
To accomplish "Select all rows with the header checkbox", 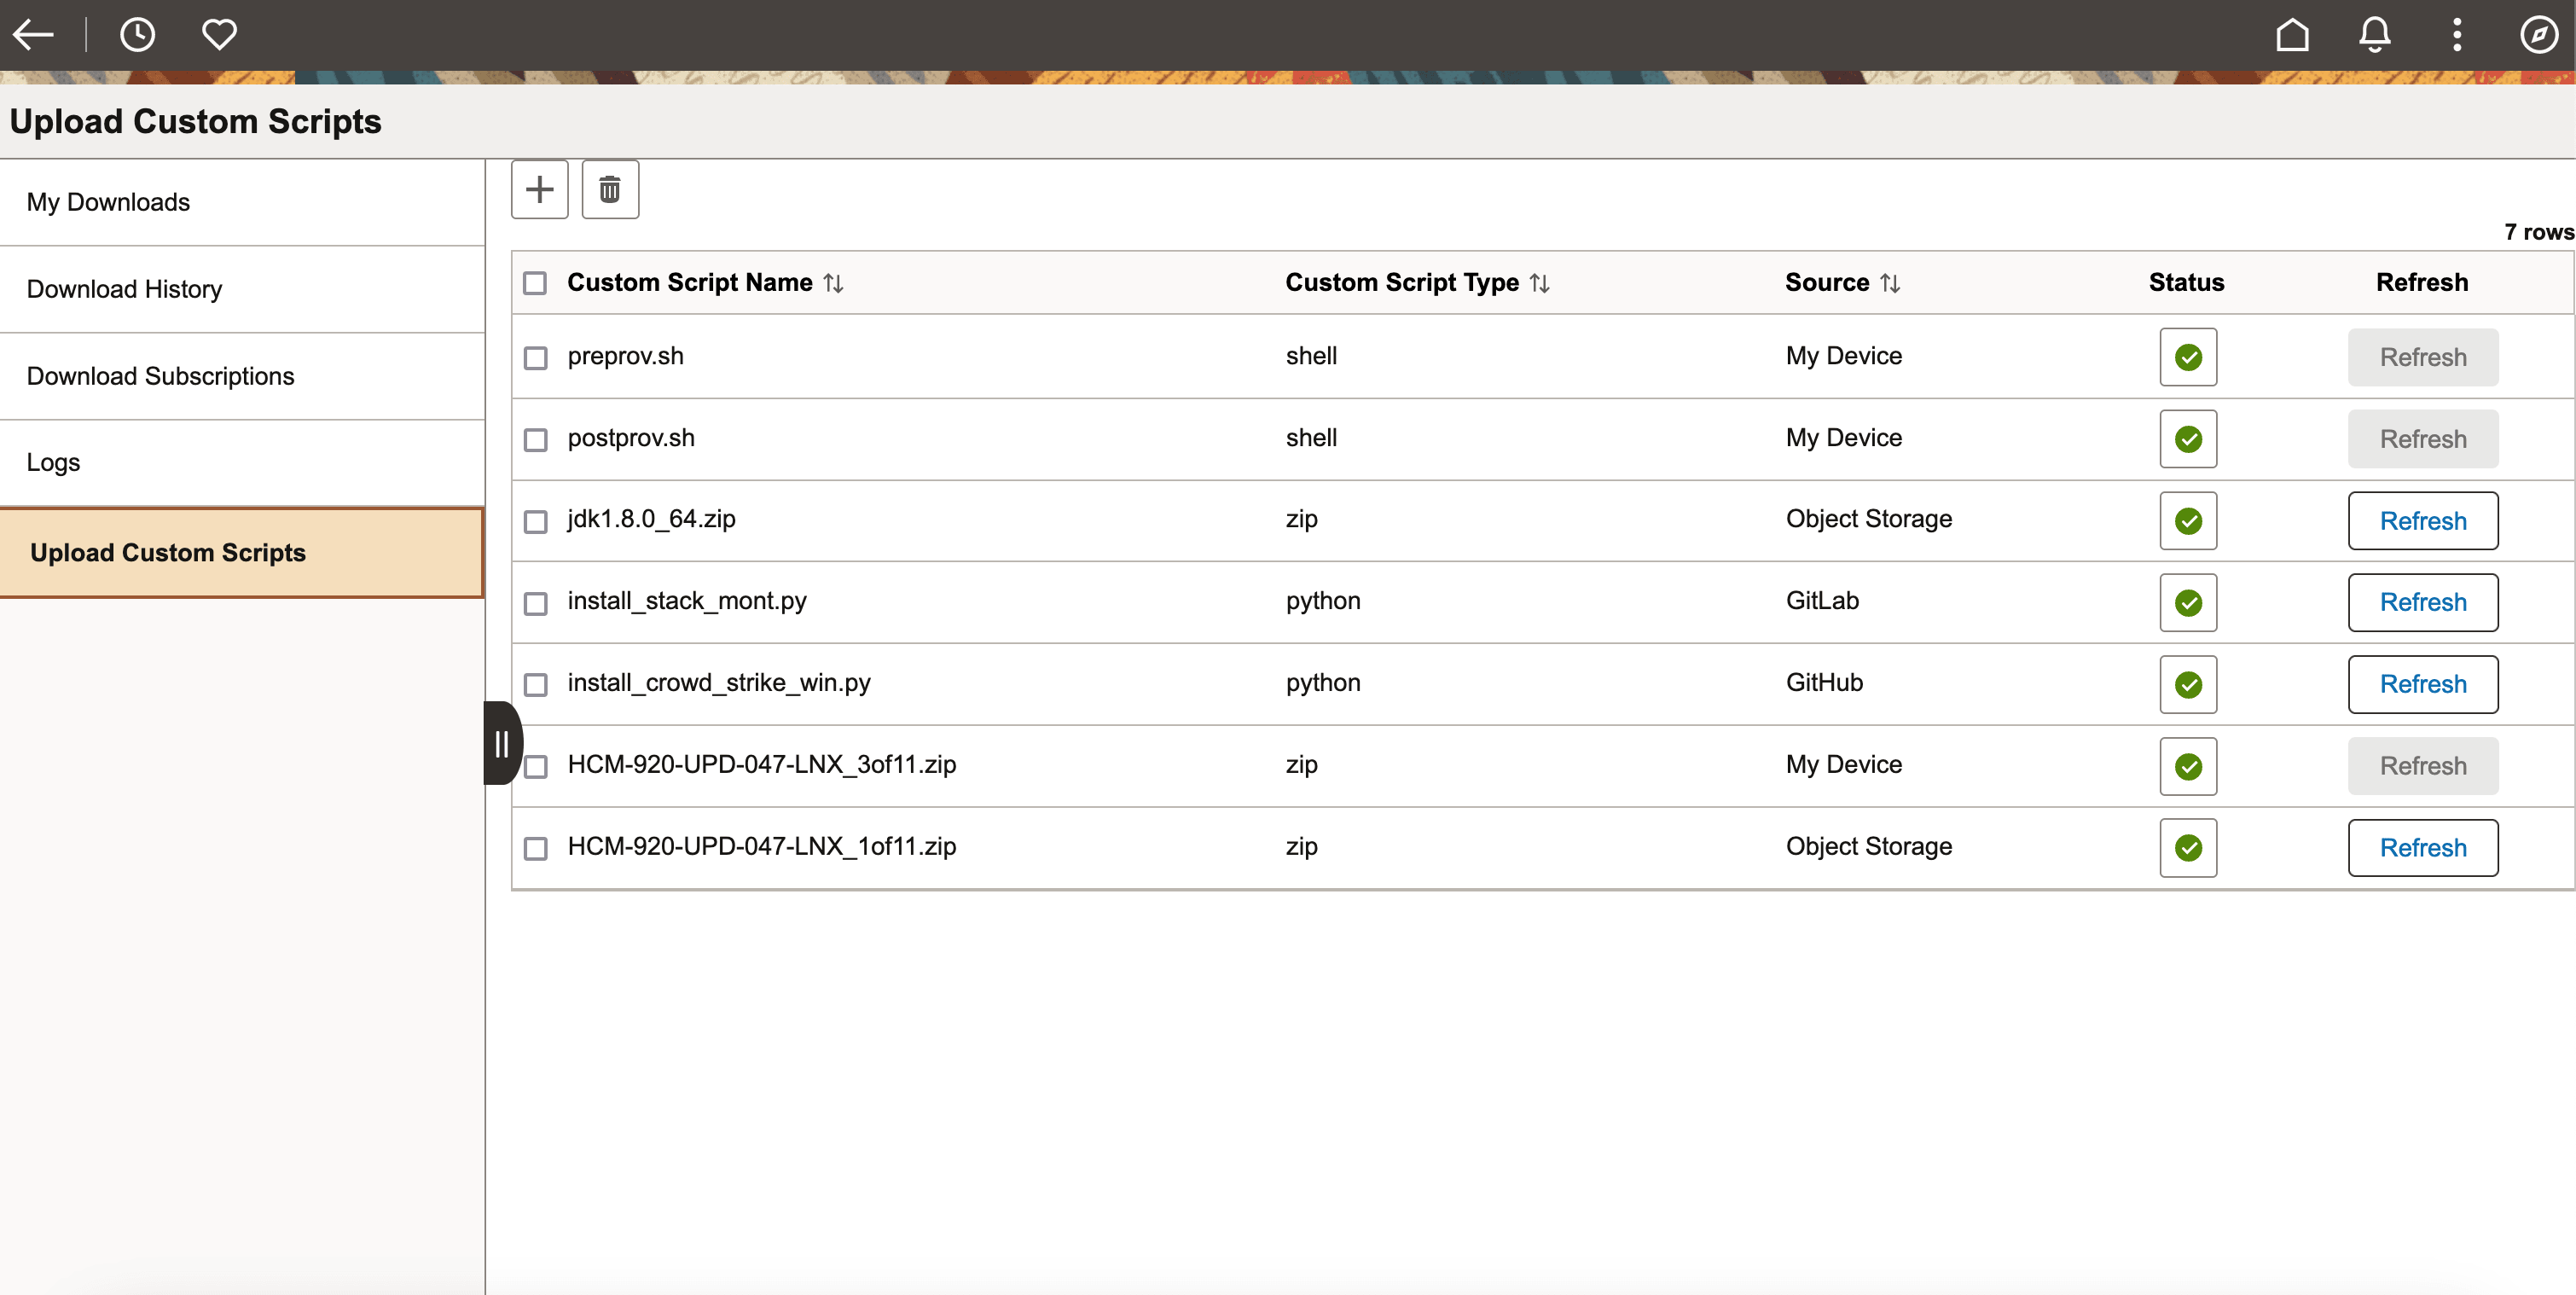I will 535,283.
